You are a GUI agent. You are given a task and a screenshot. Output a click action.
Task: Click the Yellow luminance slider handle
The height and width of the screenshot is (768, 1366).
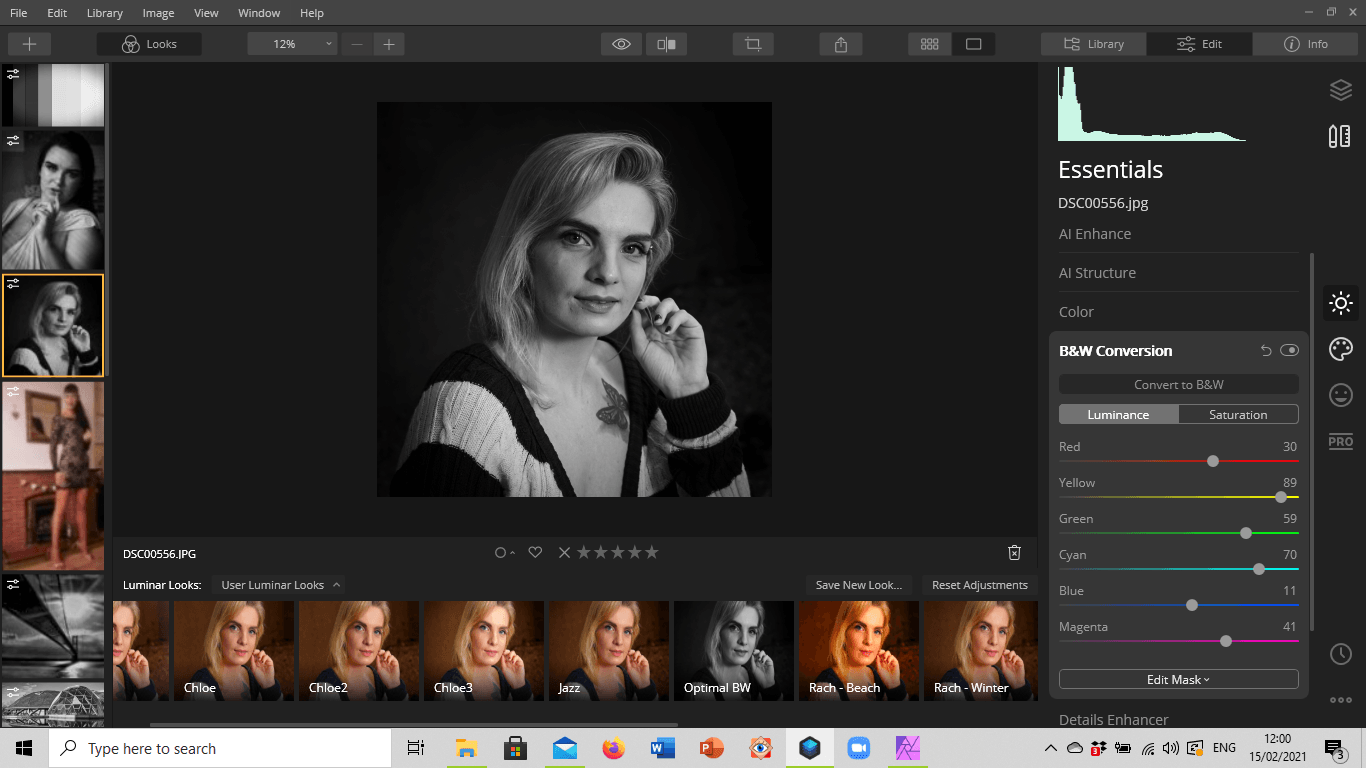[1281, 497]
